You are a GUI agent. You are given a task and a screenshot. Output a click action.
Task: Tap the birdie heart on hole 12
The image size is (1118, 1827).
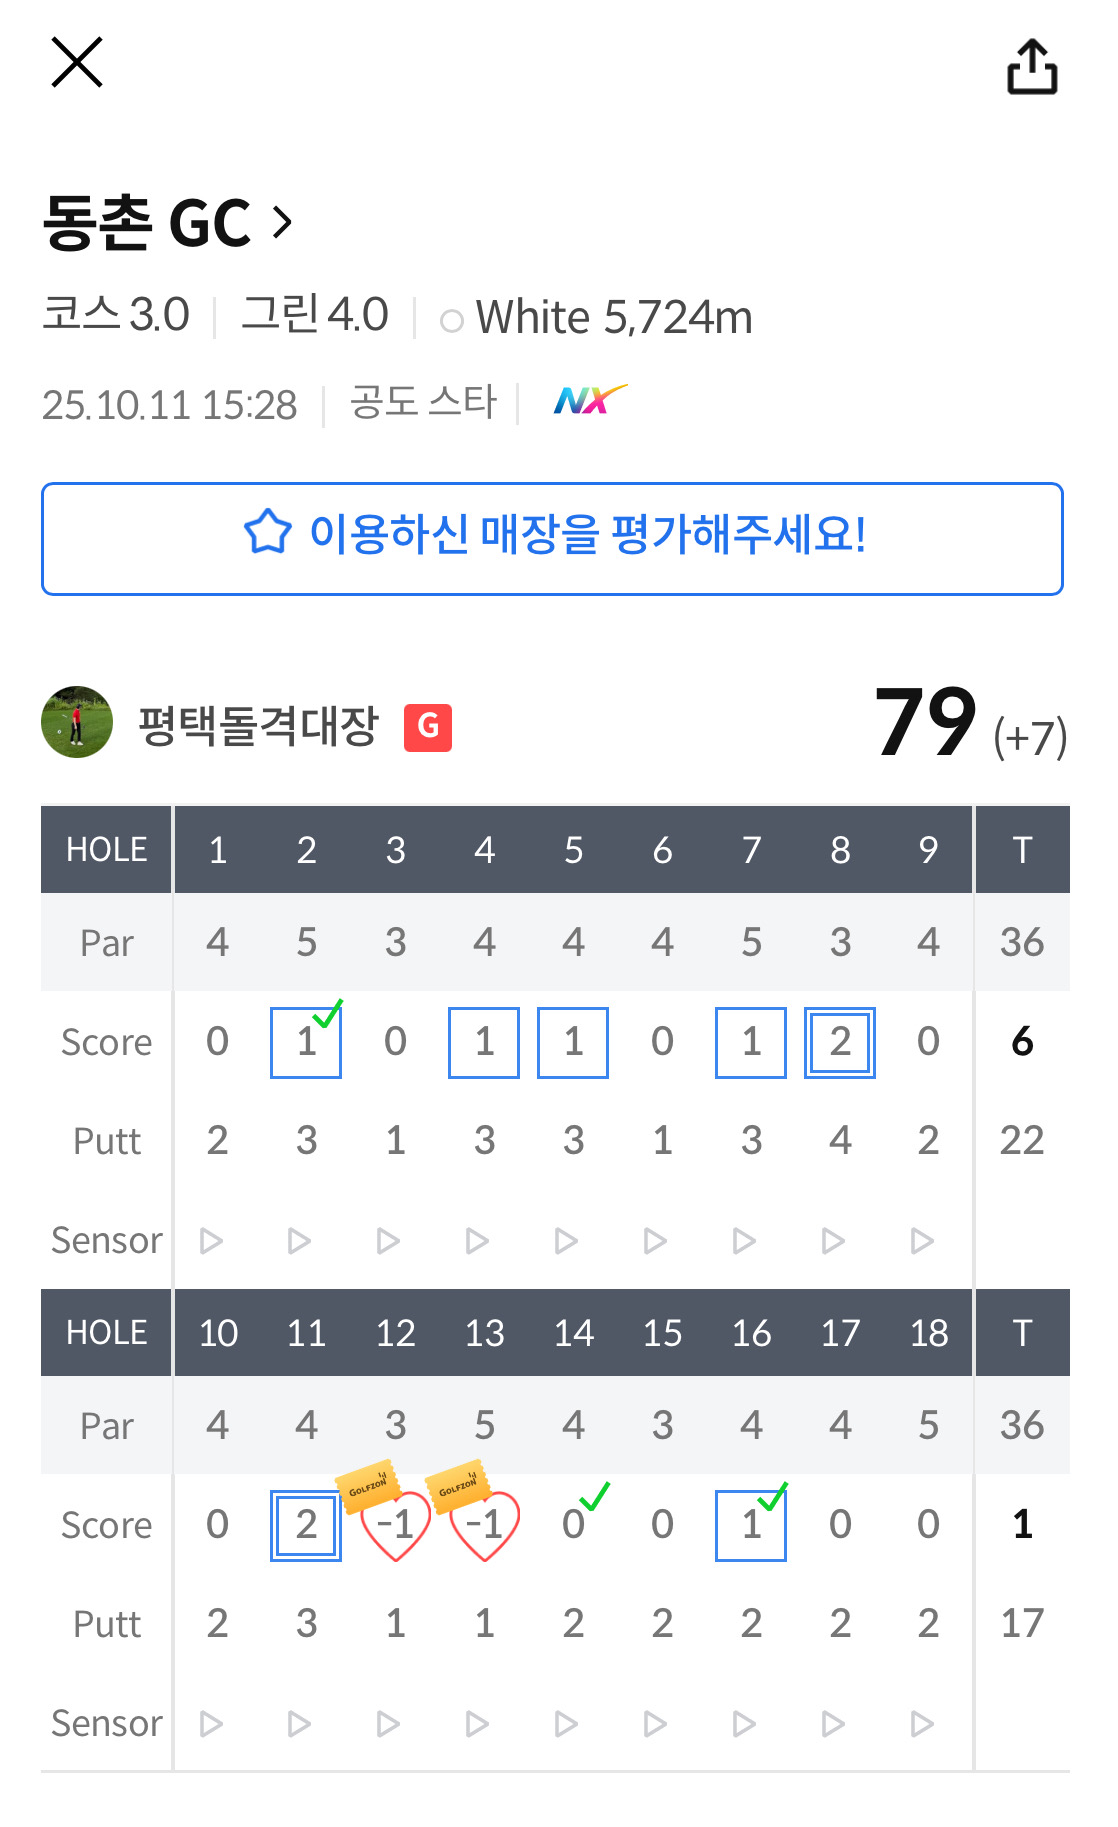[396, 1526]
